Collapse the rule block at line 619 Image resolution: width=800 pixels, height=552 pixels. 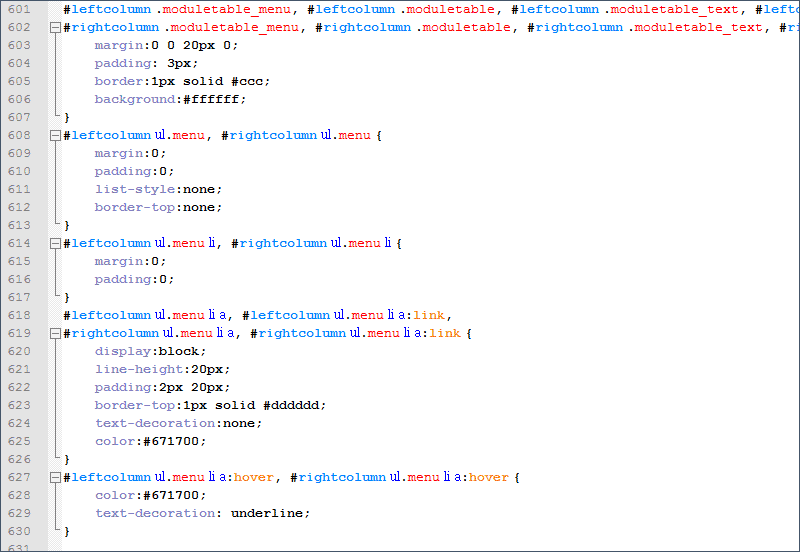tap(54, 333)
